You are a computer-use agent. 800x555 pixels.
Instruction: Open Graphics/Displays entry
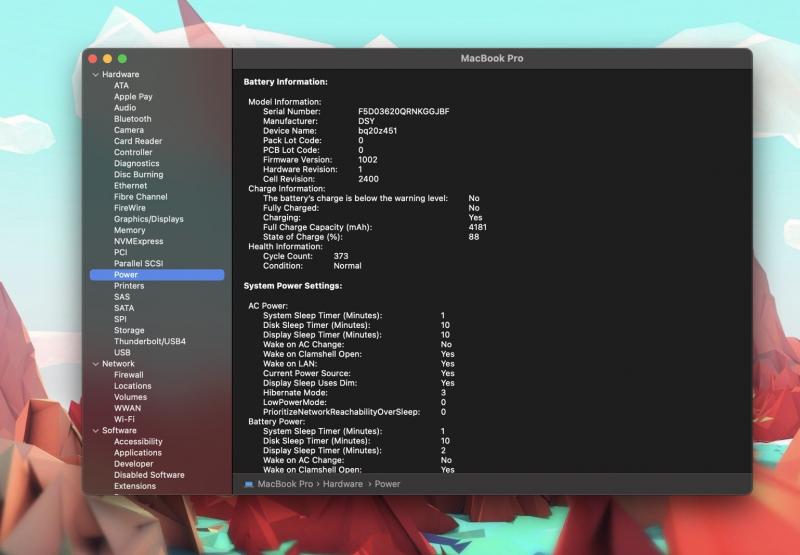148,219
